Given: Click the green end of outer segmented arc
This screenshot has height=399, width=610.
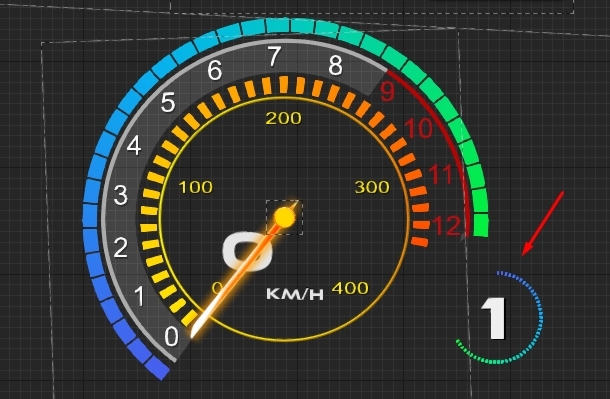Looking at the screenshot, I should point(481,226).
